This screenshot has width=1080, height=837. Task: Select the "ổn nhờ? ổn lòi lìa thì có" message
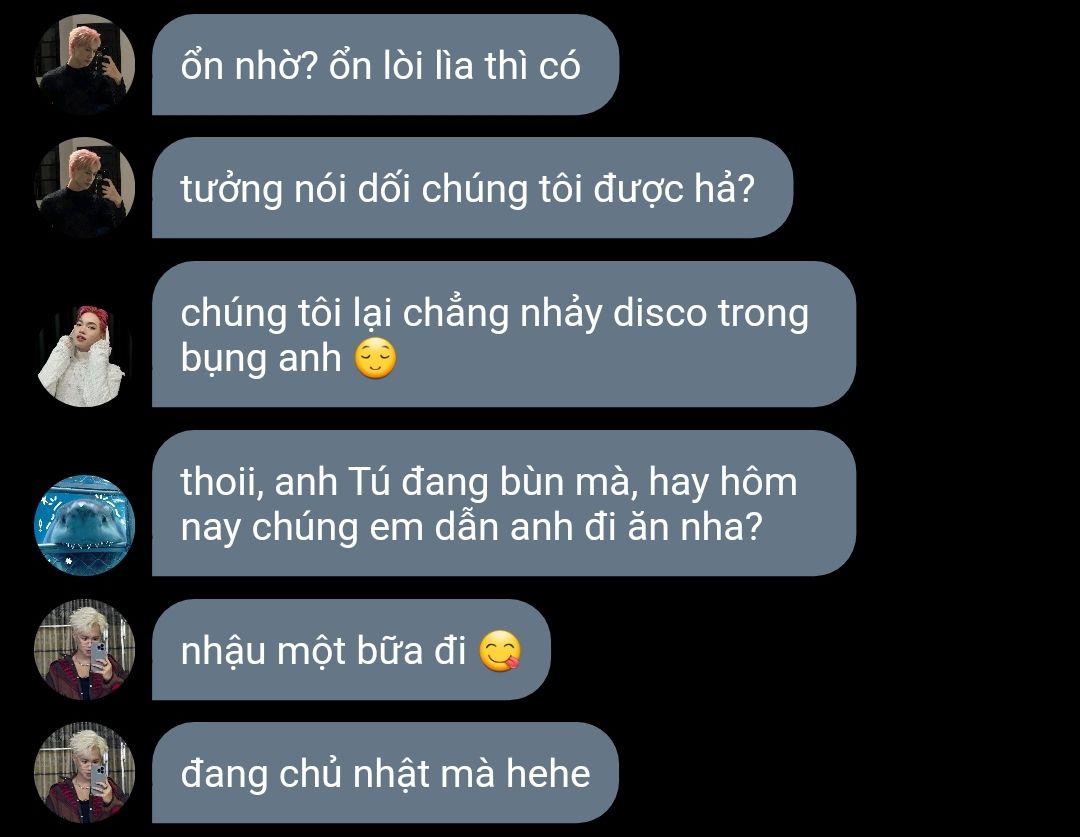click(385, 65)
